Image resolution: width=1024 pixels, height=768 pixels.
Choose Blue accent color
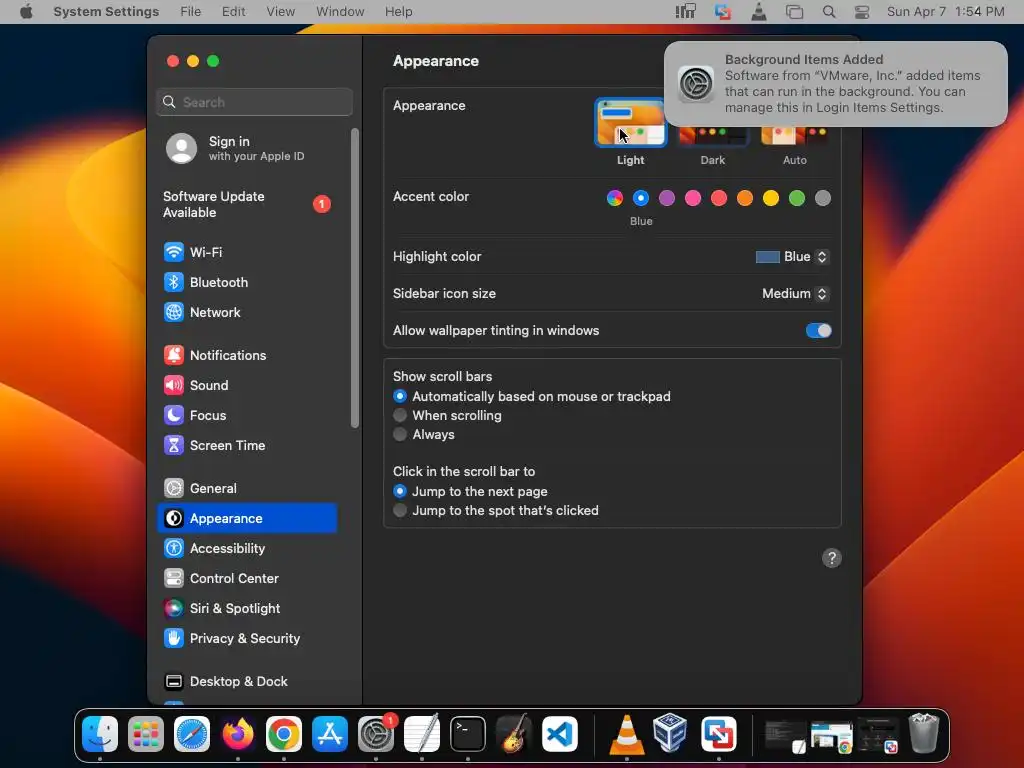point(641,198)
